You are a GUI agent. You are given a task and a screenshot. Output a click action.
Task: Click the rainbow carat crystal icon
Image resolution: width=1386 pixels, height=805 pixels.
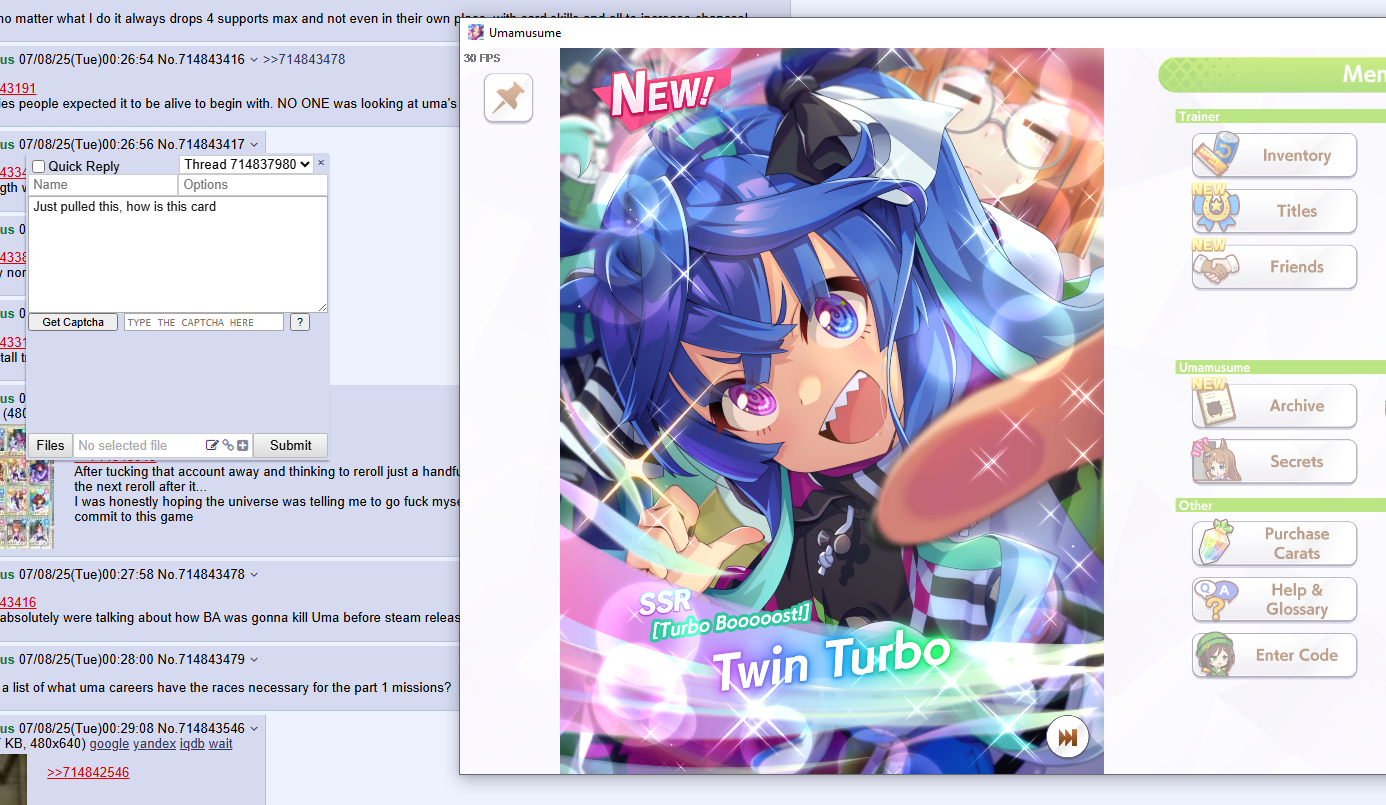(x=1215, y=543)
